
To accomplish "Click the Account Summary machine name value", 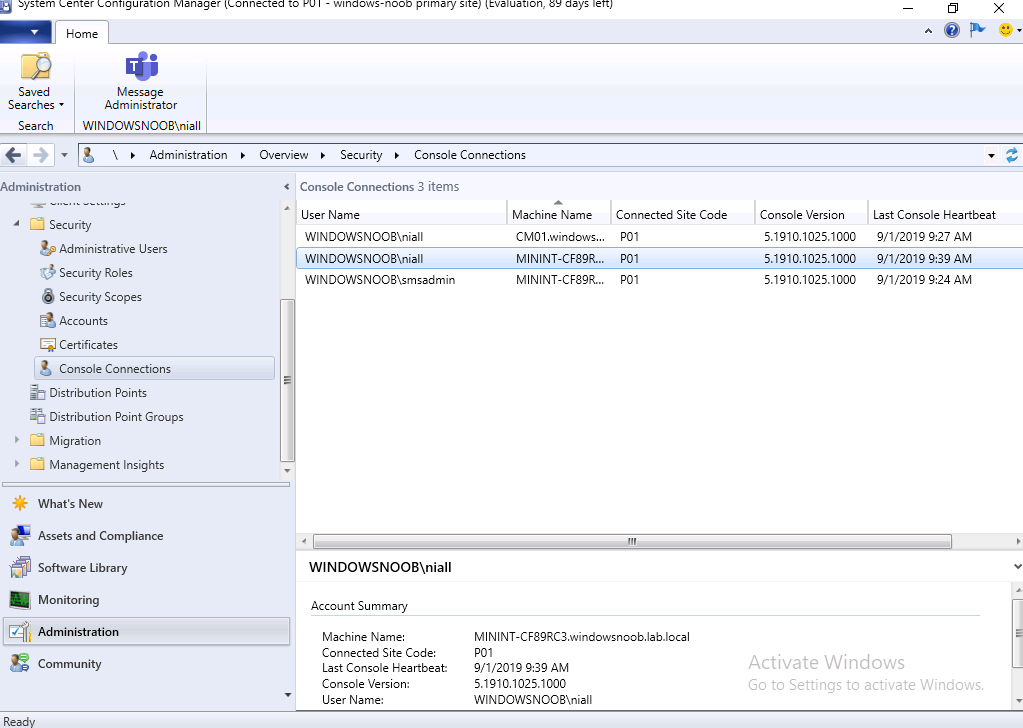I will point(581,637).
